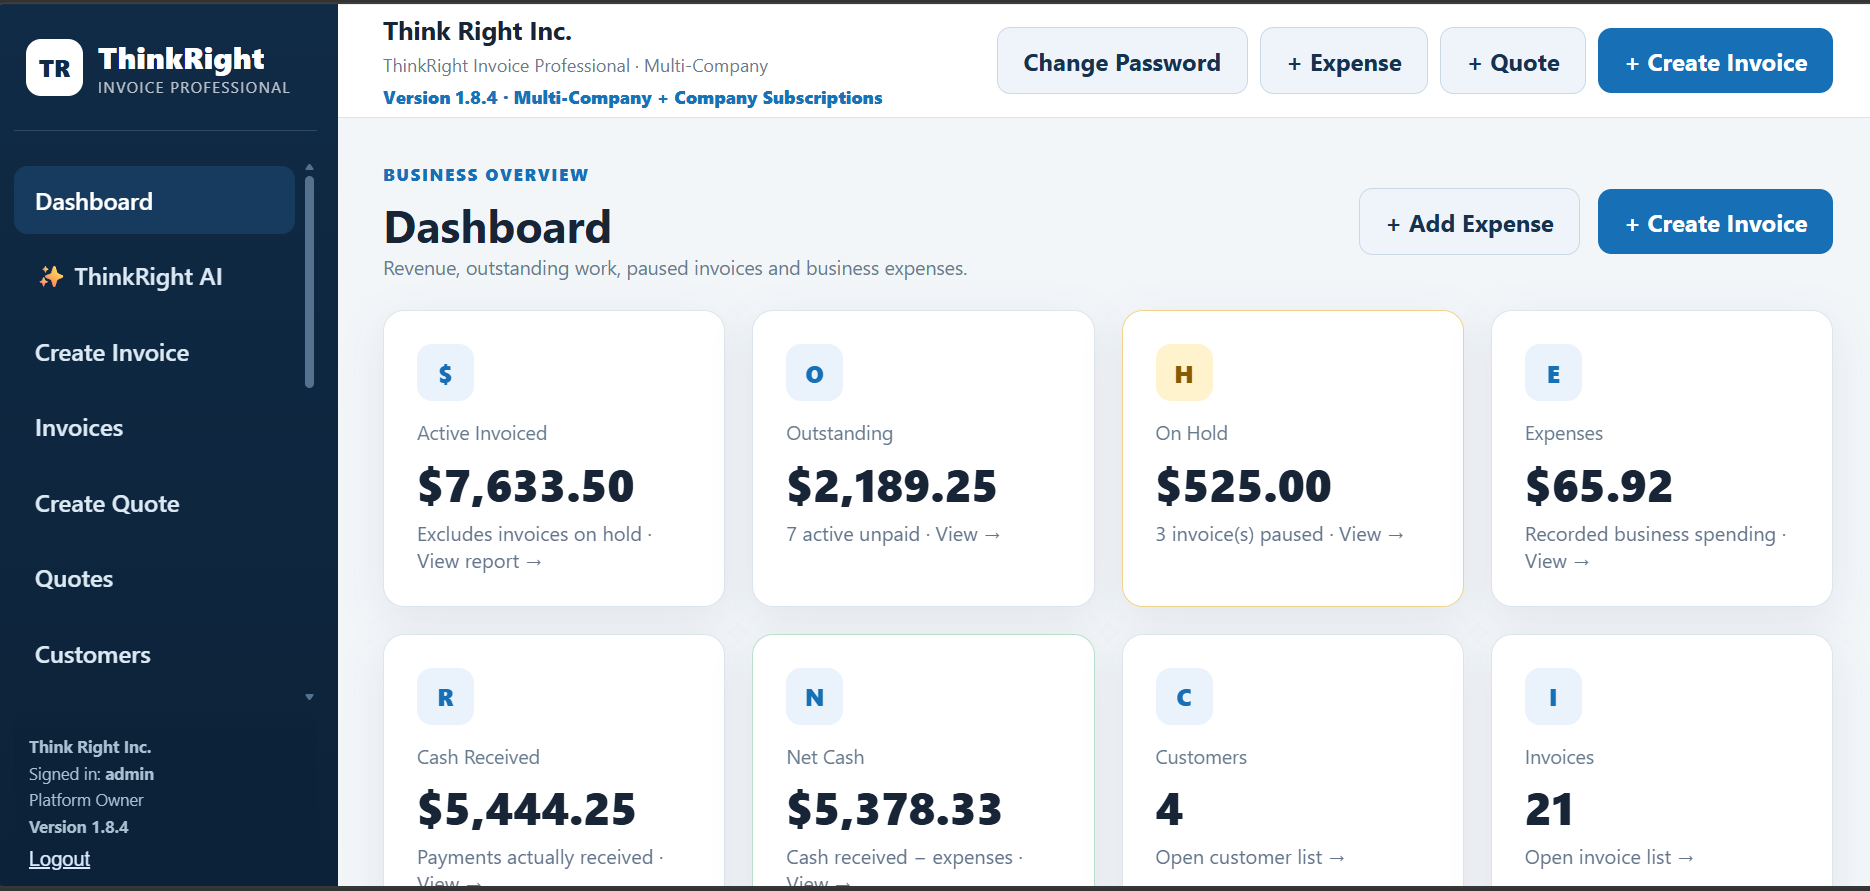The height and width of the screenshot is (891, 1870).
Task: Click the TR logo in the sidebar
Action: (x=55, y=68)
